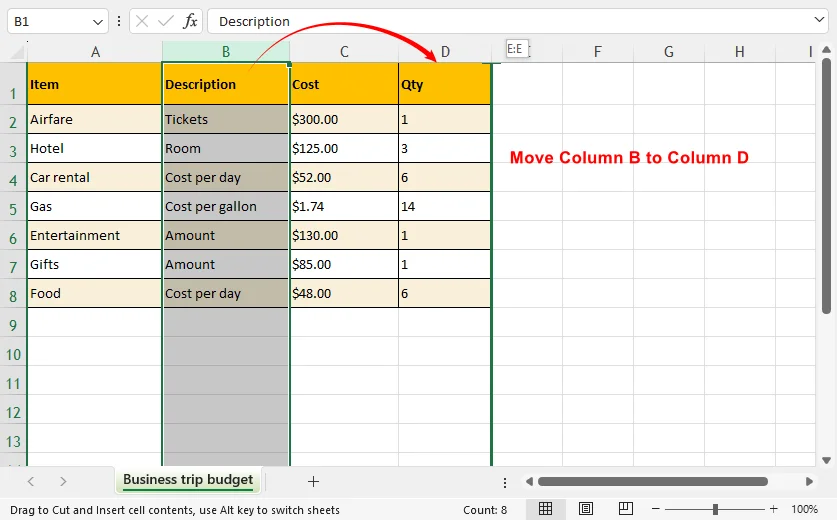Image resolution: width=837 pixels, height=520 pixels.
Task: Select column G header
Action: pos(669,52)
